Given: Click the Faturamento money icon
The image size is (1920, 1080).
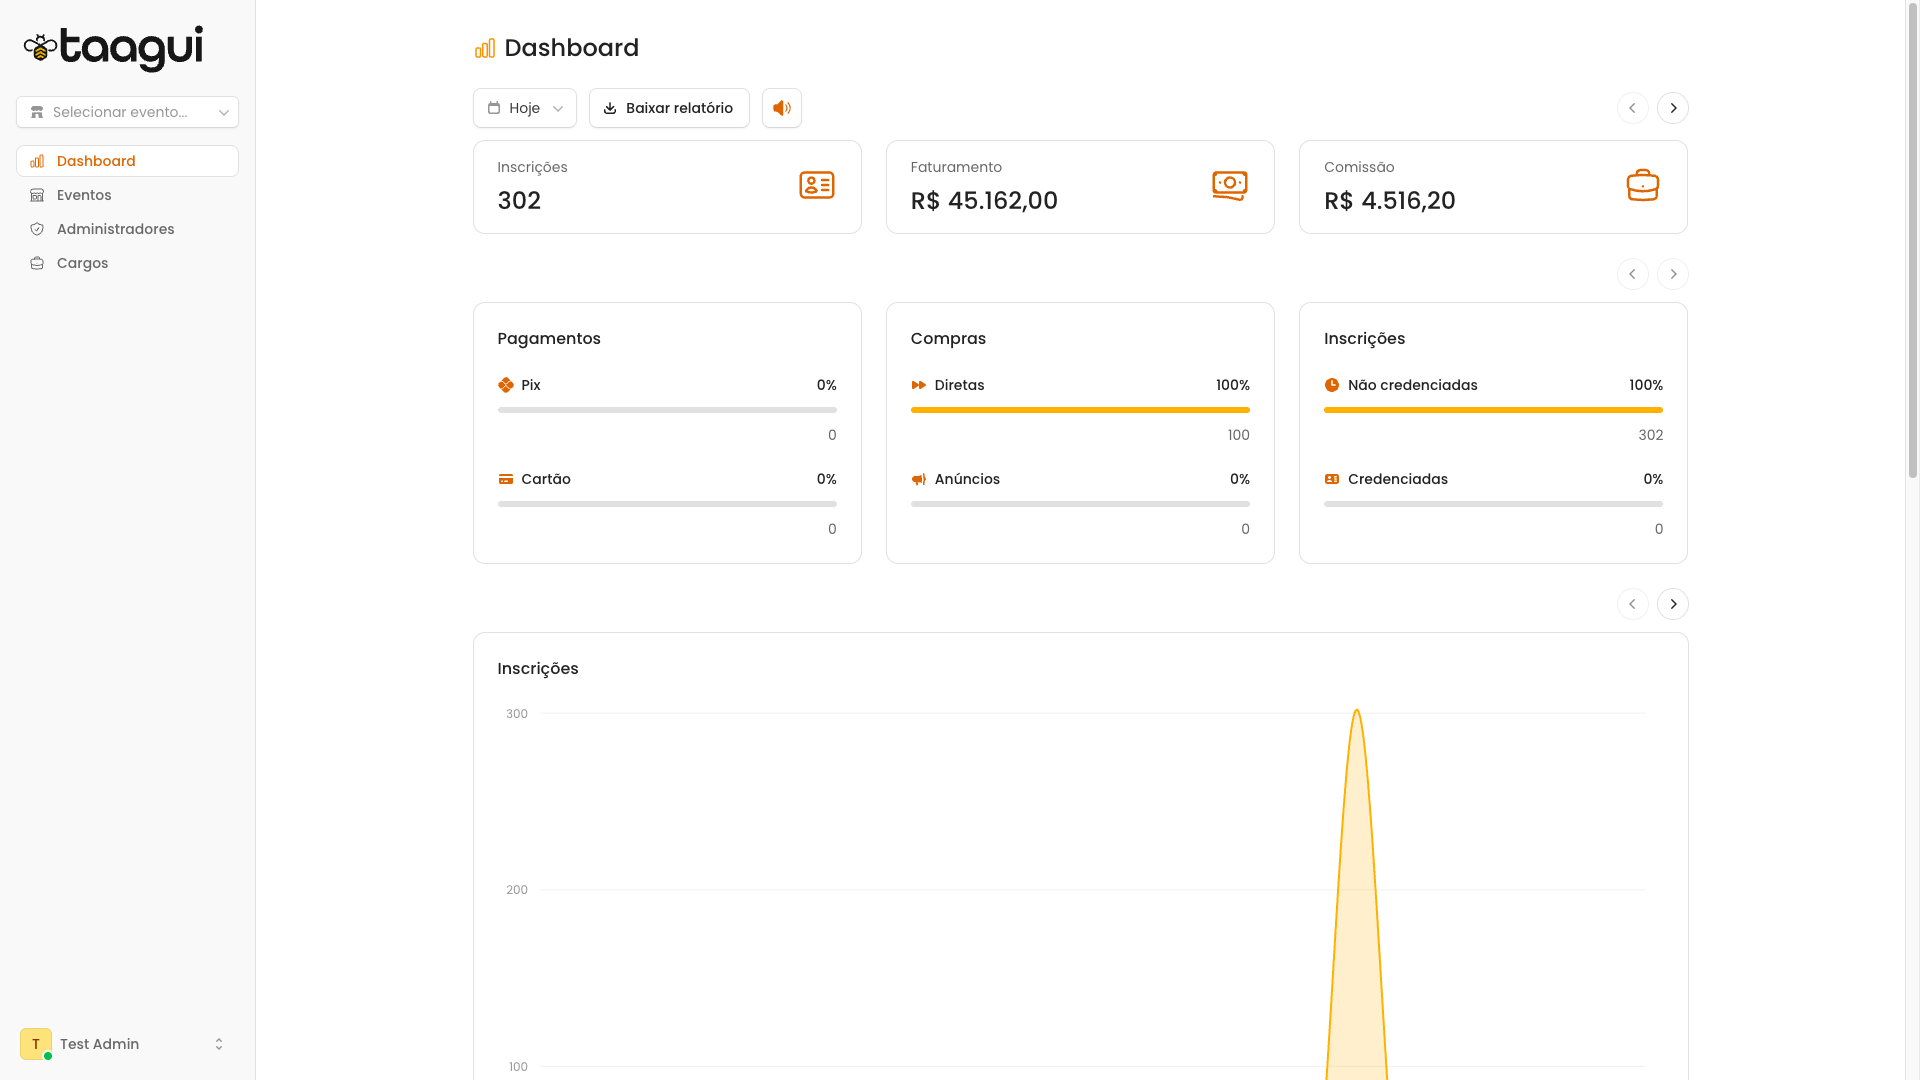Looking at the screenshot, I should click(x=1230, y=185).
